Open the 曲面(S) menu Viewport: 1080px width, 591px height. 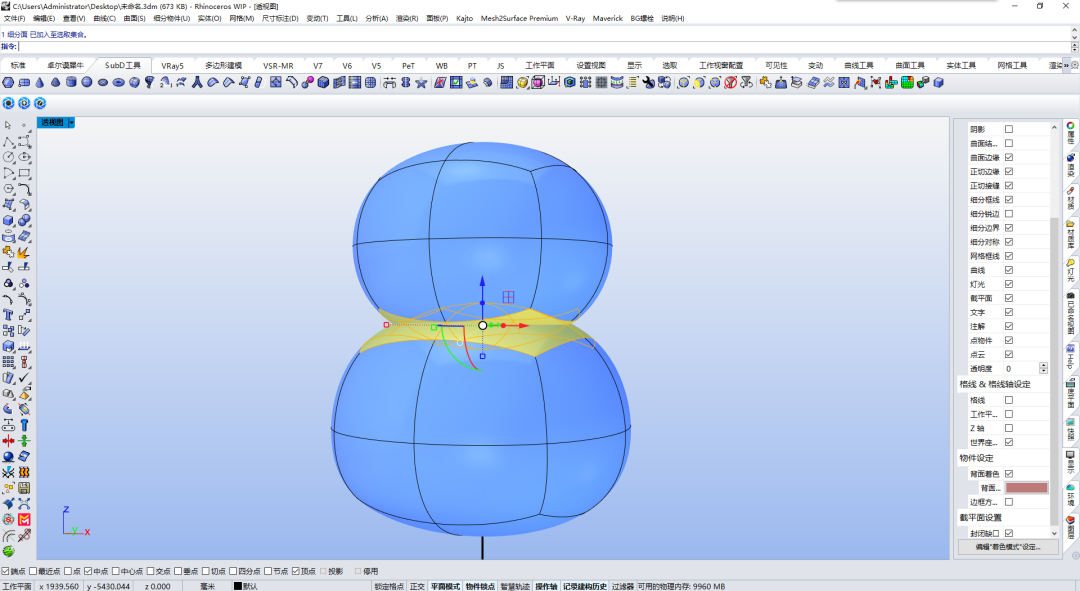pos(134,19)
